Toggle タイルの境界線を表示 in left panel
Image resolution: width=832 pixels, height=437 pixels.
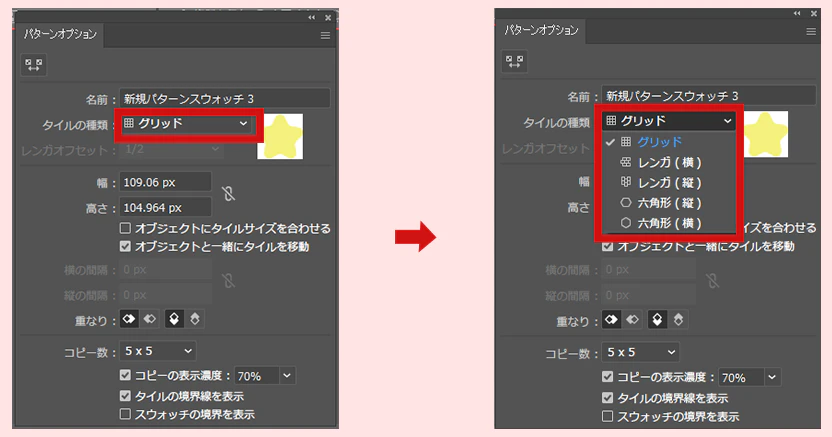pyautogui.click(x=125, y=396)
